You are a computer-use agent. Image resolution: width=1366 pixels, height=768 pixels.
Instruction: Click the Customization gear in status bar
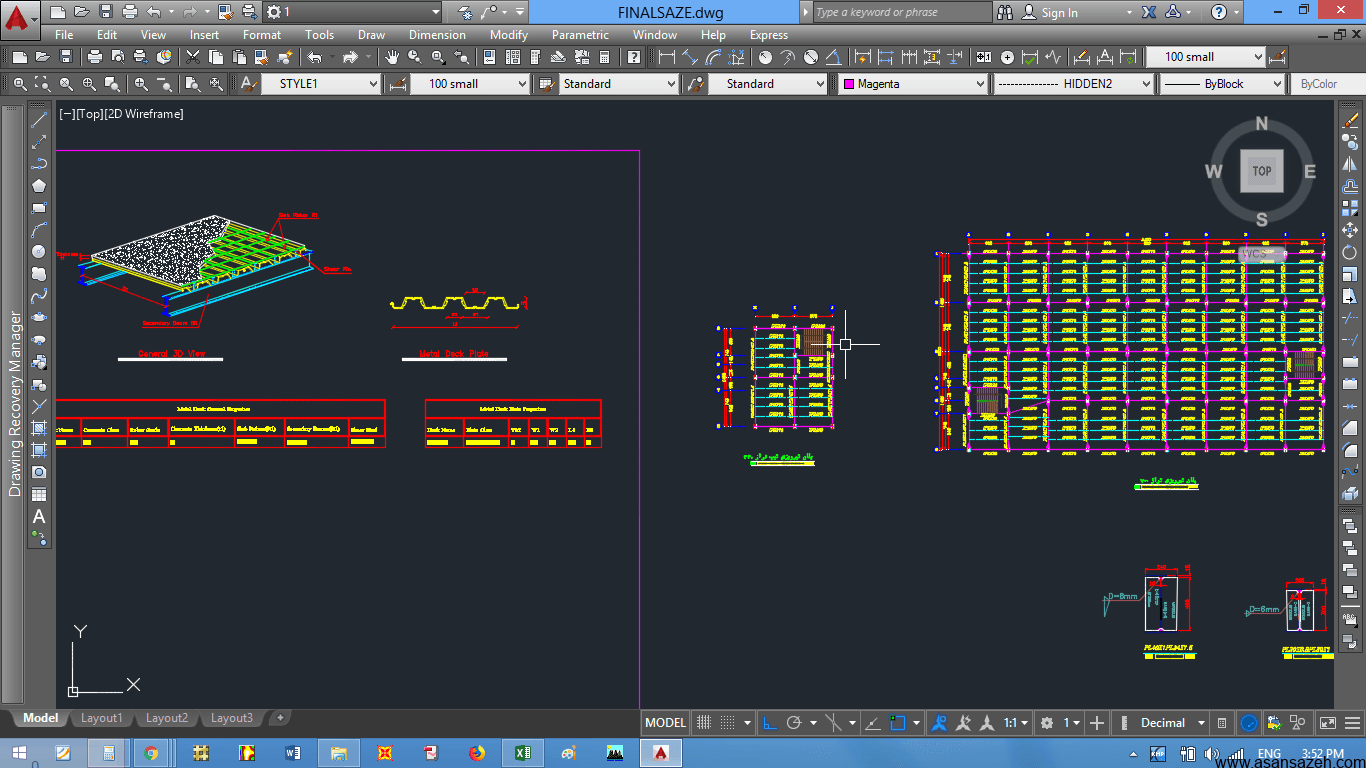pyautogui.click(x=1047, y=723)
